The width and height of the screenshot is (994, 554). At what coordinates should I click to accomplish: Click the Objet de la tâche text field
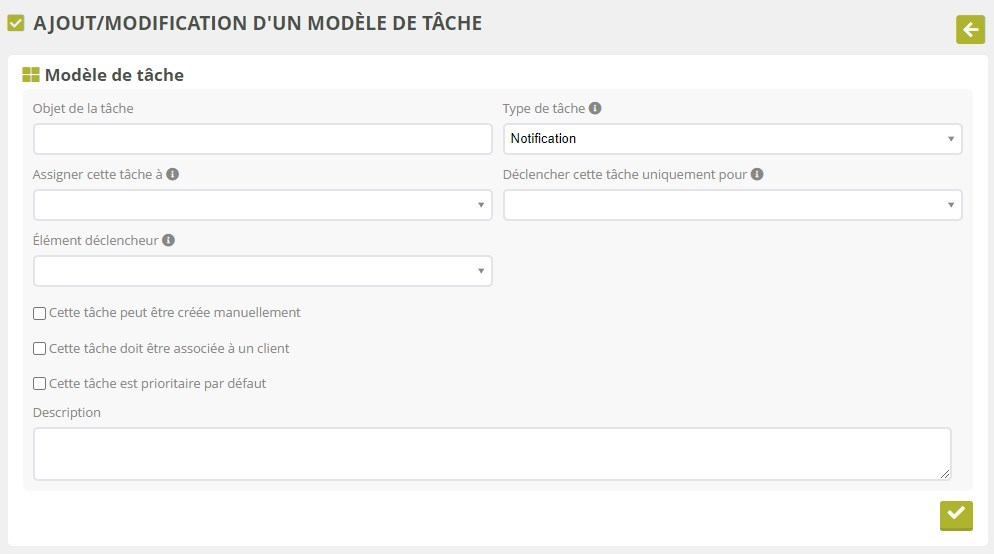tap(262, 139)
